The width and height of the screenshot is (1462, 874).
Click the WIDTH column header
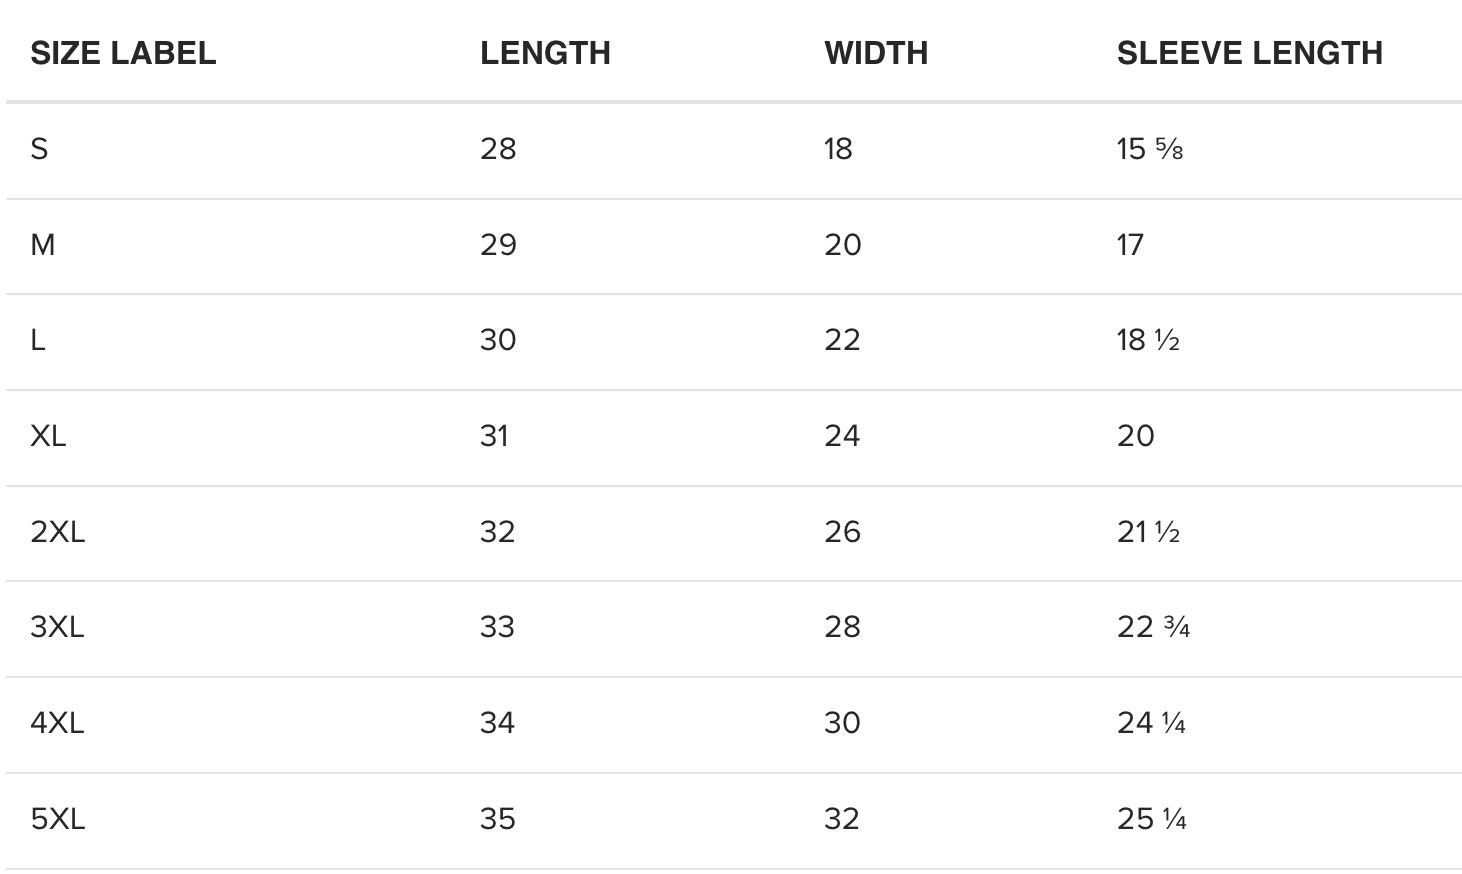pyautogui.click(x=876, y=53)
